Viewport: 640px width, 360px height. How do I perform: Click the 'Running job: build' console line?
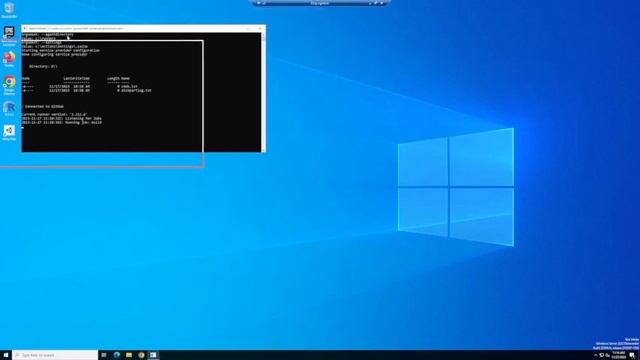click(x=62, y=122)
